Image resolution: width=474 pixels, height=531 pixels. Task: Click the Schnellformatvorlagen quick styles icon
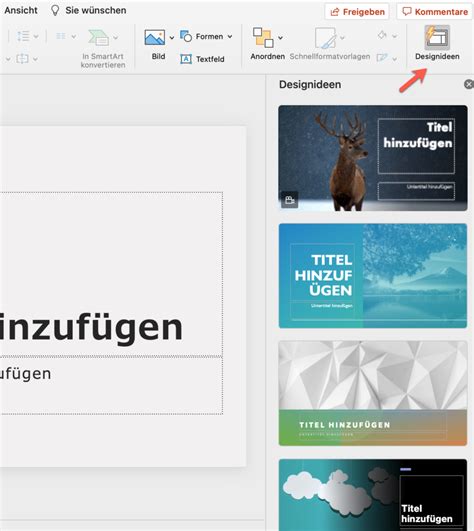pyautogui.click(x=325, y=38)
